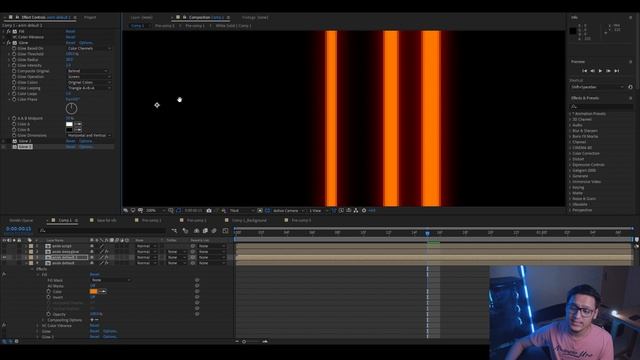This screenshot has height=360, width=640.
Task: Toggle All Masks value in timeline
Action: (x=93, y=286)
